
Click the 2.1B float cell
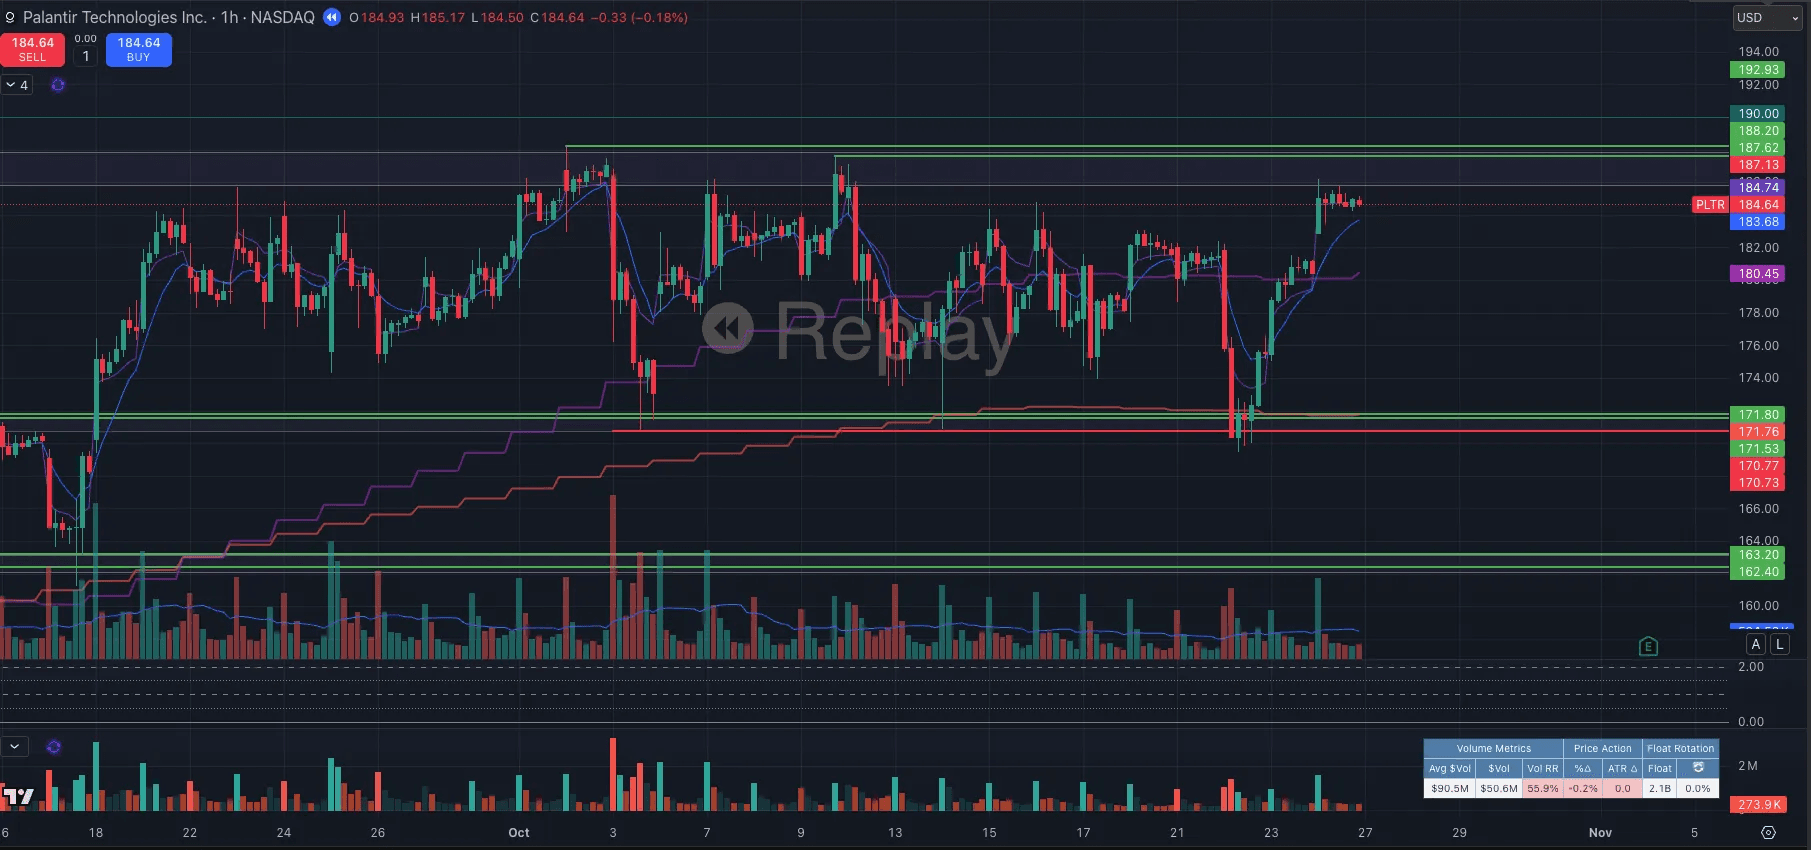coord(1660,788)
